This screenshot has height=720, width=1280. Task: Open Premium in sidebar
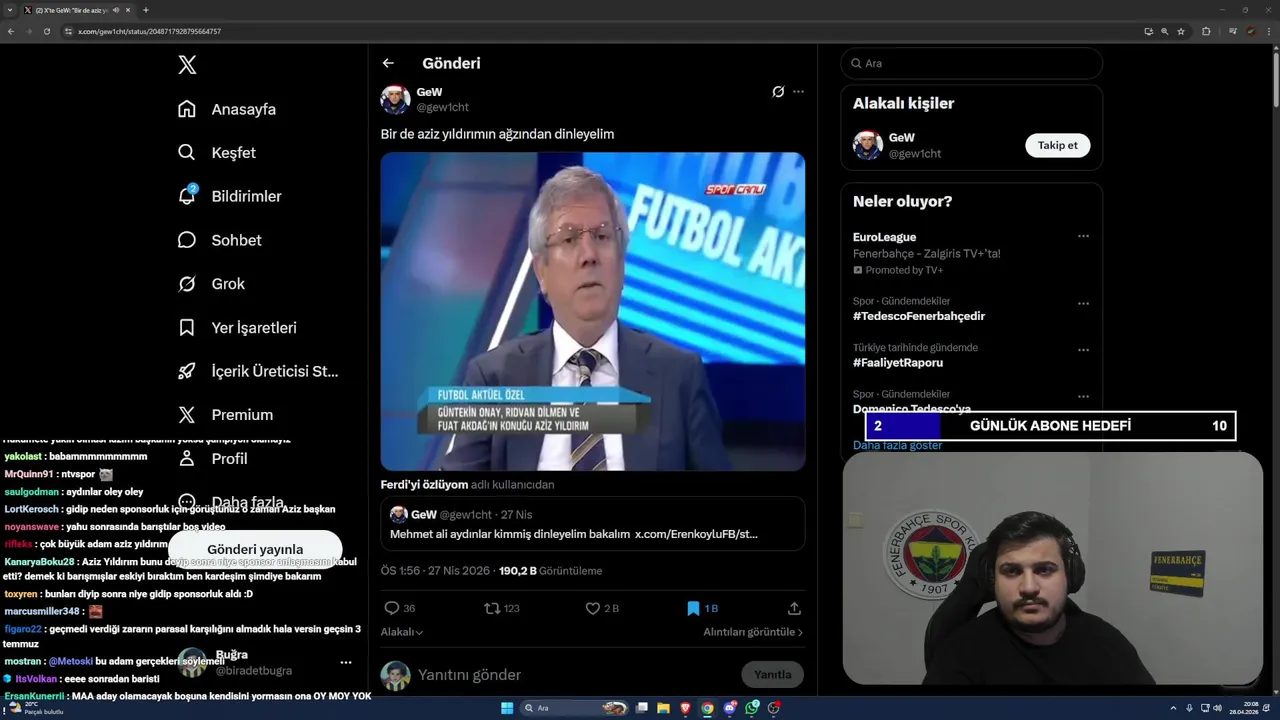pos(225,415)
